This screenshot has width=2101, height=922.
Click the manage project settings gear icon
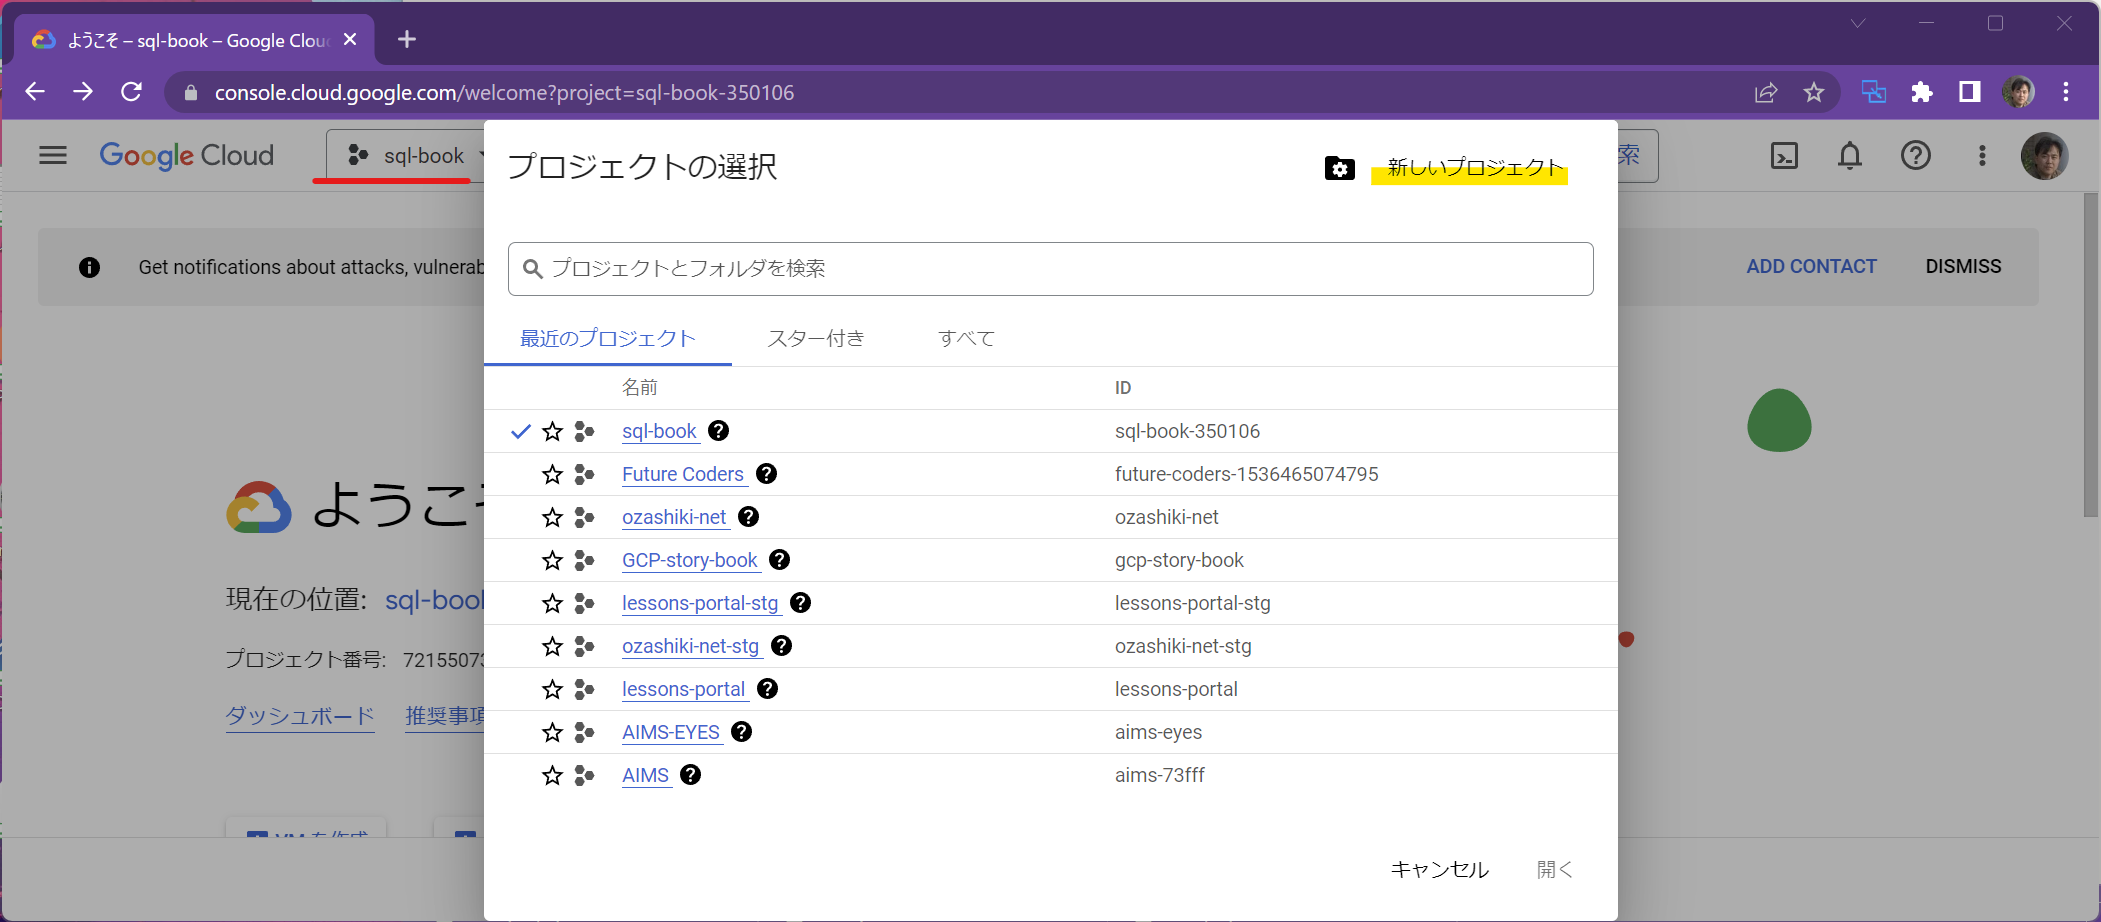1339,168
